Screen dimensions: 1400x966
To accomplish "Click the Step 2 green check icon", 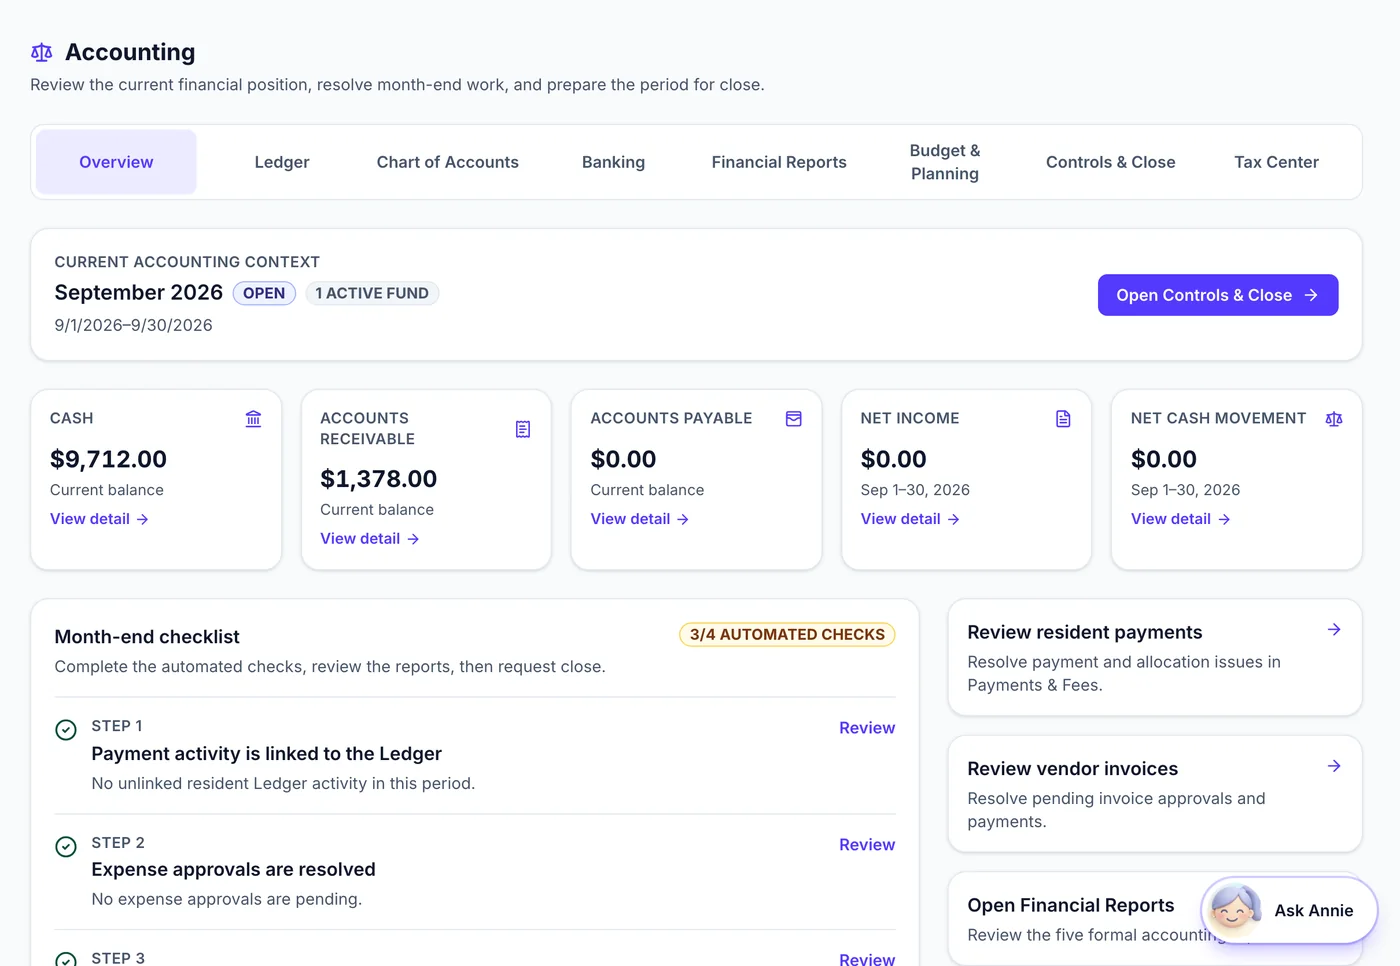I will pyautogui.click(x=66, y=847).
